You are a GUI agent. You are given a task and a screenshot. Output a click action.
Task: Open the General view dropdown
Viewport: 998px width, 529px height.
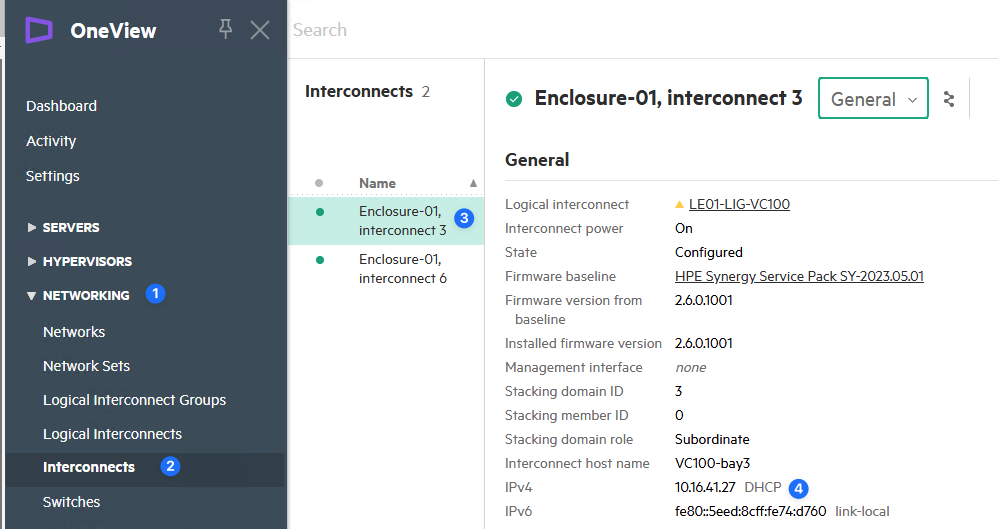873,99
